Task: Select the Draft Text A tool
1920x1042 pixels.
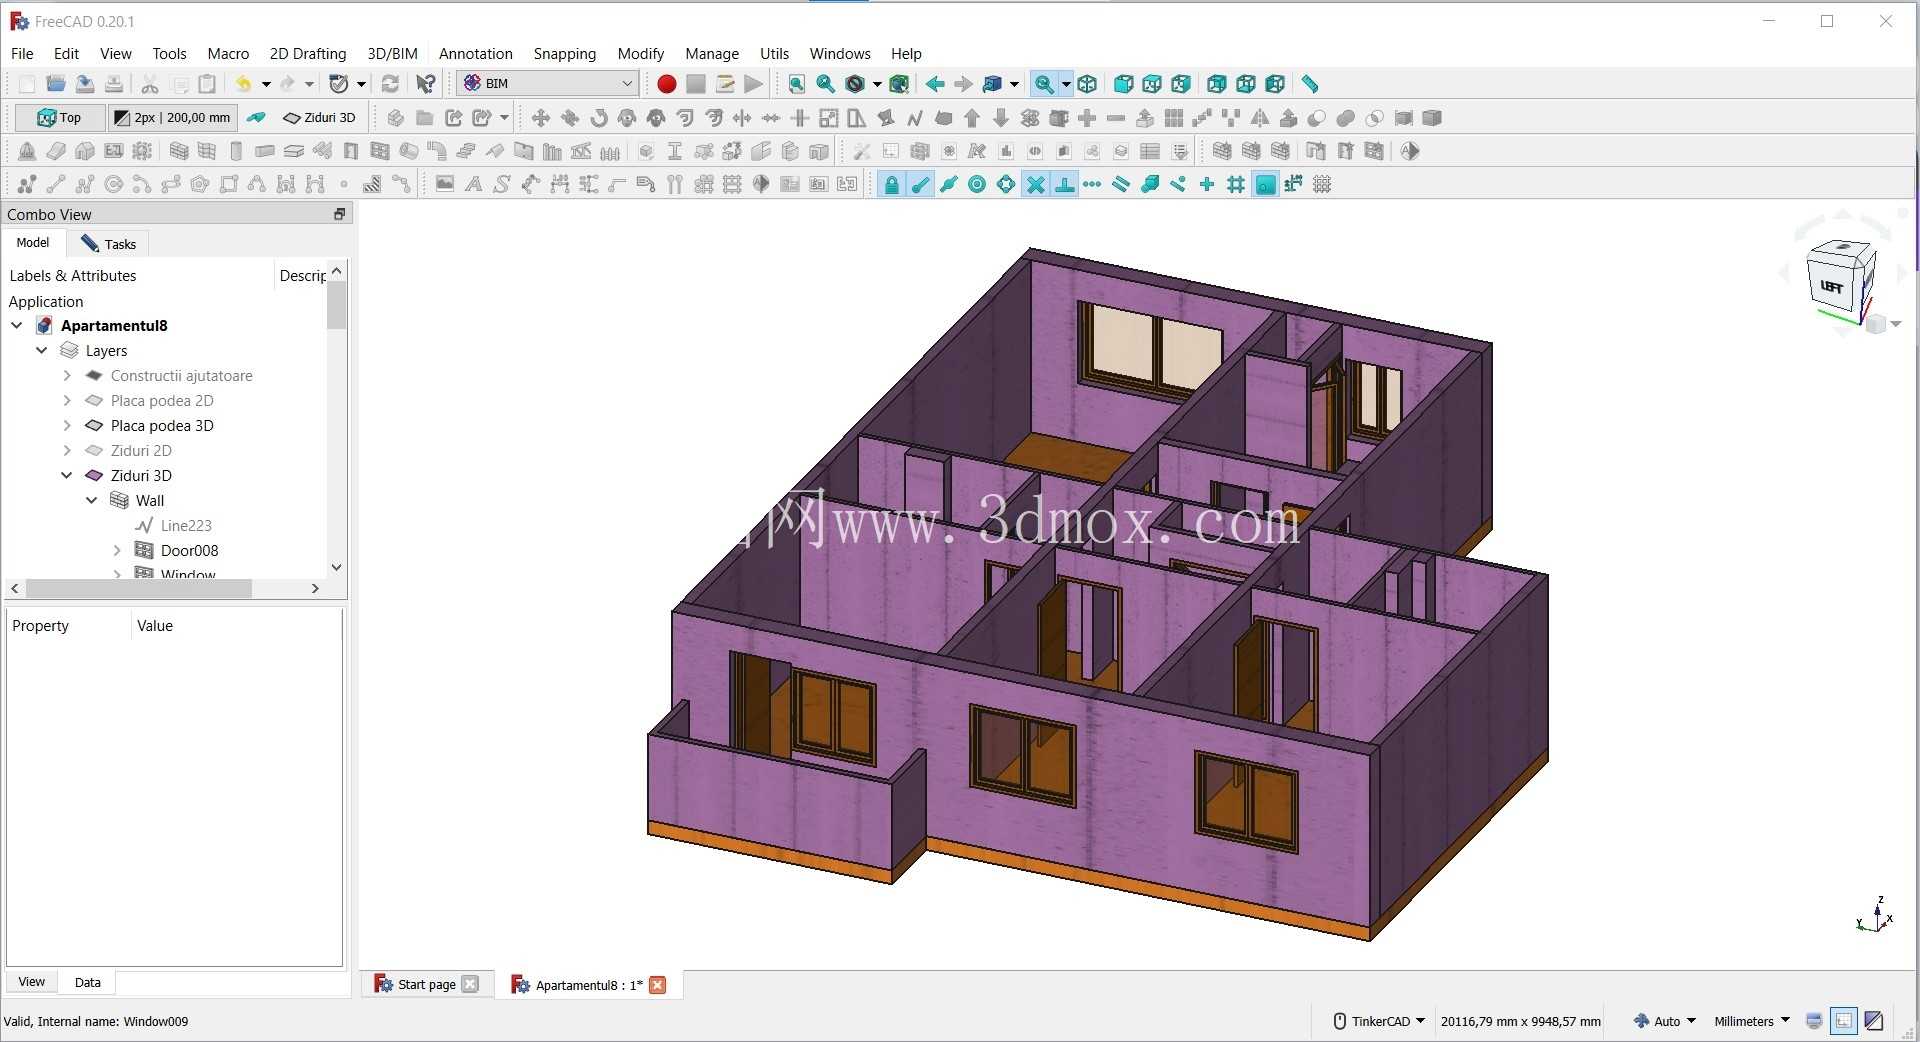Action: 474,184
